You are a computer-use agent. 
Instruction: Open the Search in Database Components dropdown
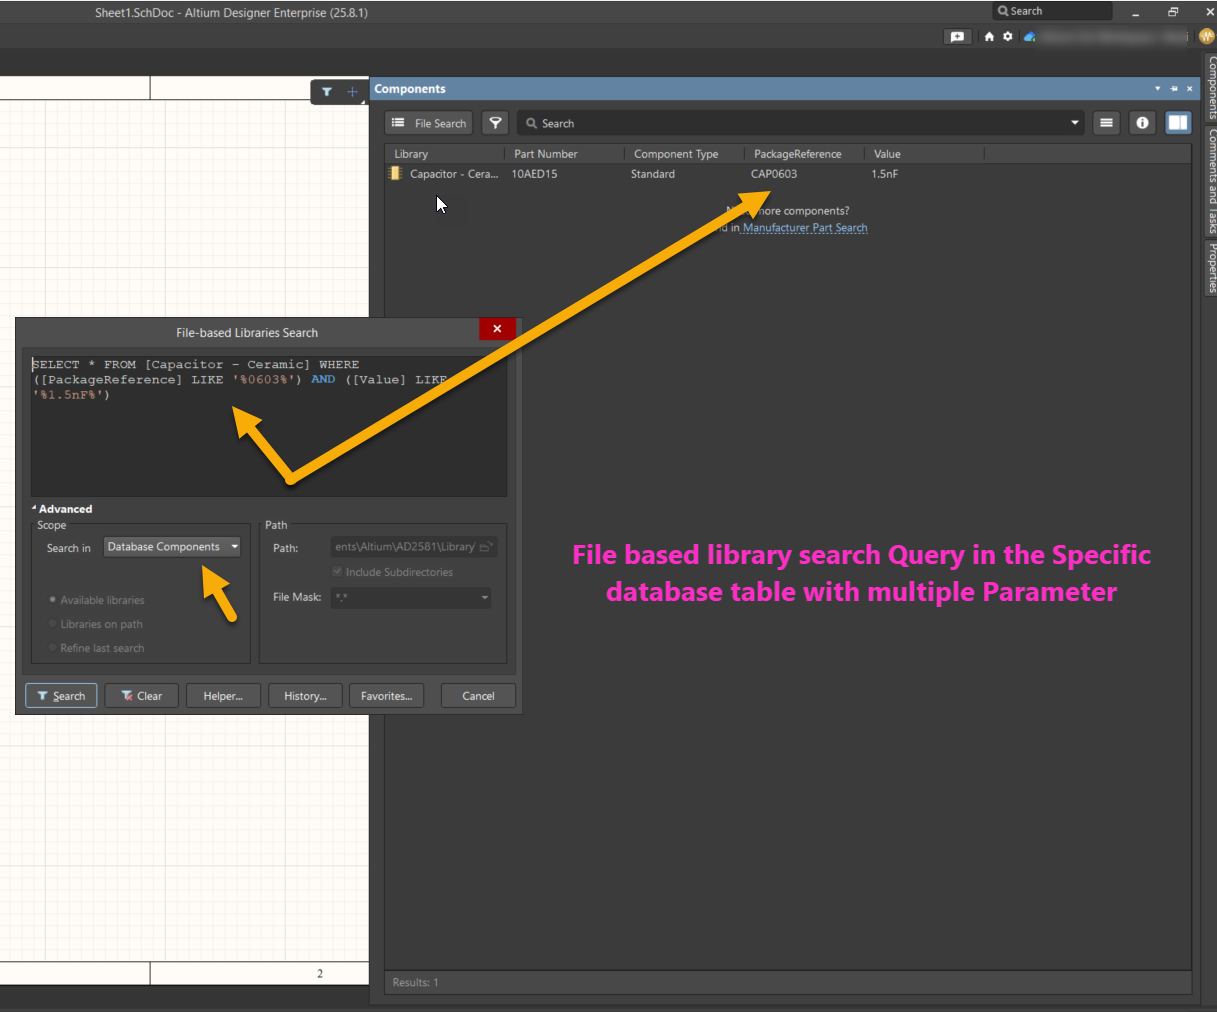point(173,547)
